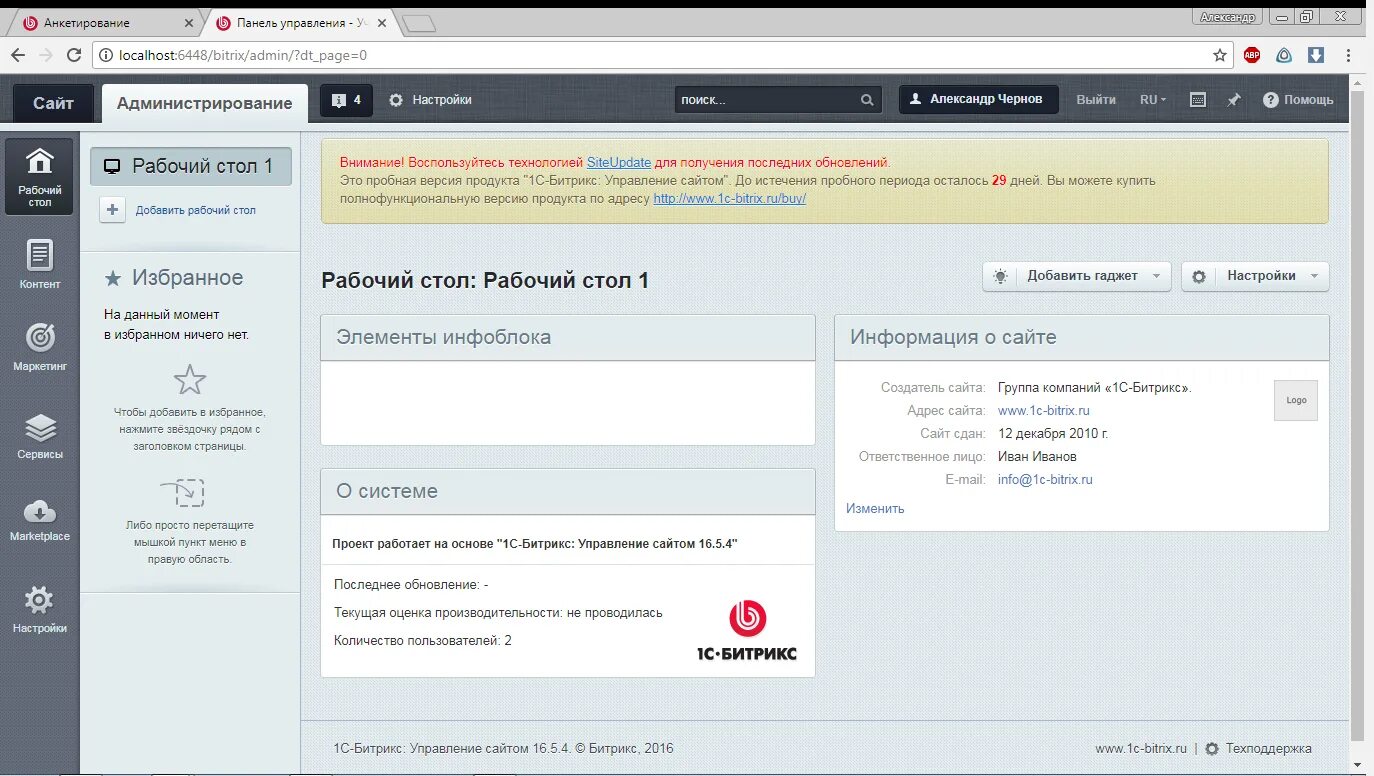Click the Добавить гаджет button
1374x776 pixels.
tap(1076, 276)
